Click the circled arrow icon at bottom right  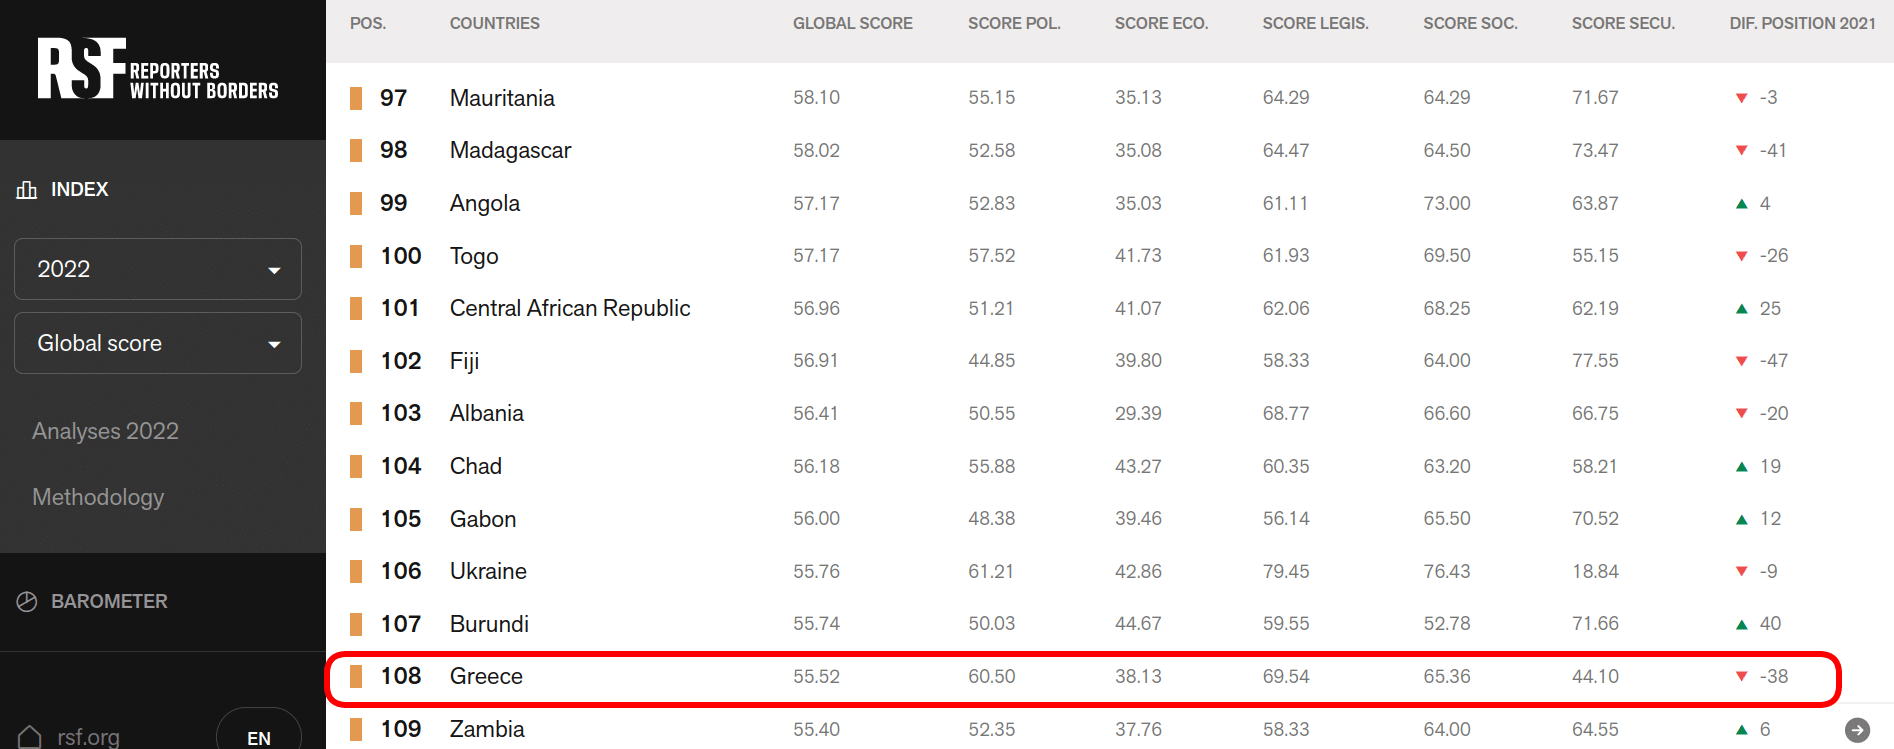(1857, 730)
